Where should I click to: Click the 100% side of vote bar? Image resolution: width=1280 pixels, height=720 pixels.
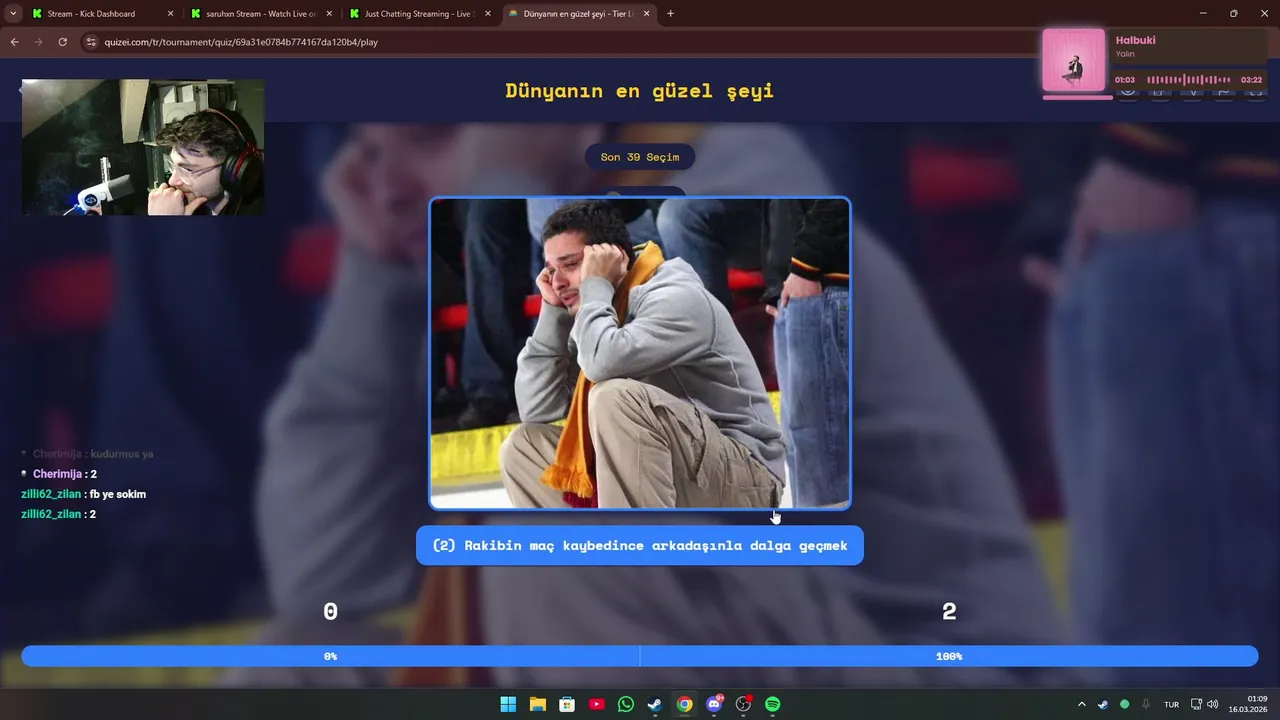(x=949, y=656)
